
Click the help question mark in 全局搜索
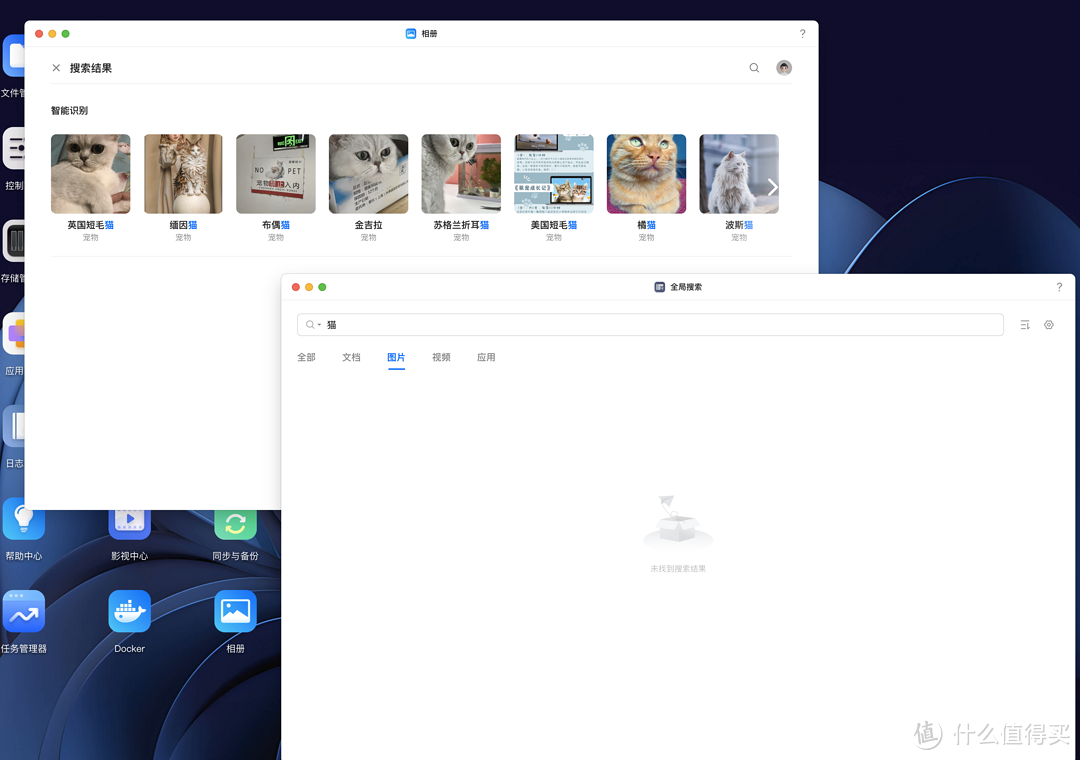[x=1059, y=287]
